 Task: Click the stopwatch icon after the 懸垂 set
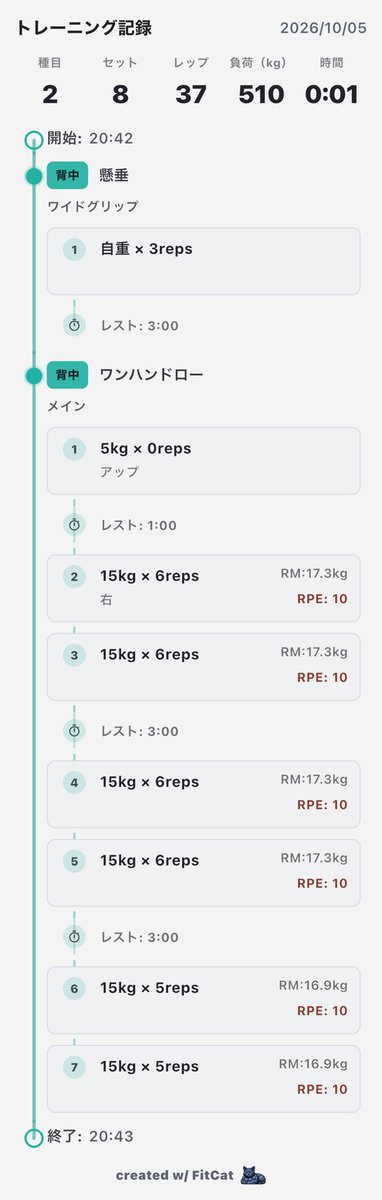point(74,325)
